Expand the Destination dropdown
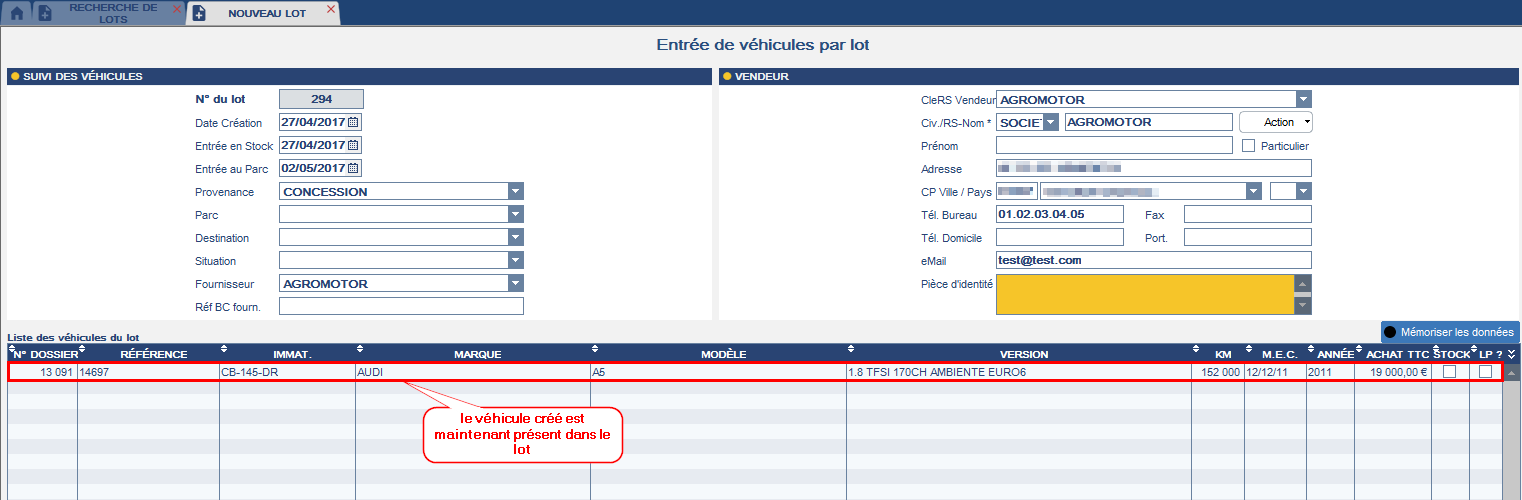 click(x=516, y=237)
